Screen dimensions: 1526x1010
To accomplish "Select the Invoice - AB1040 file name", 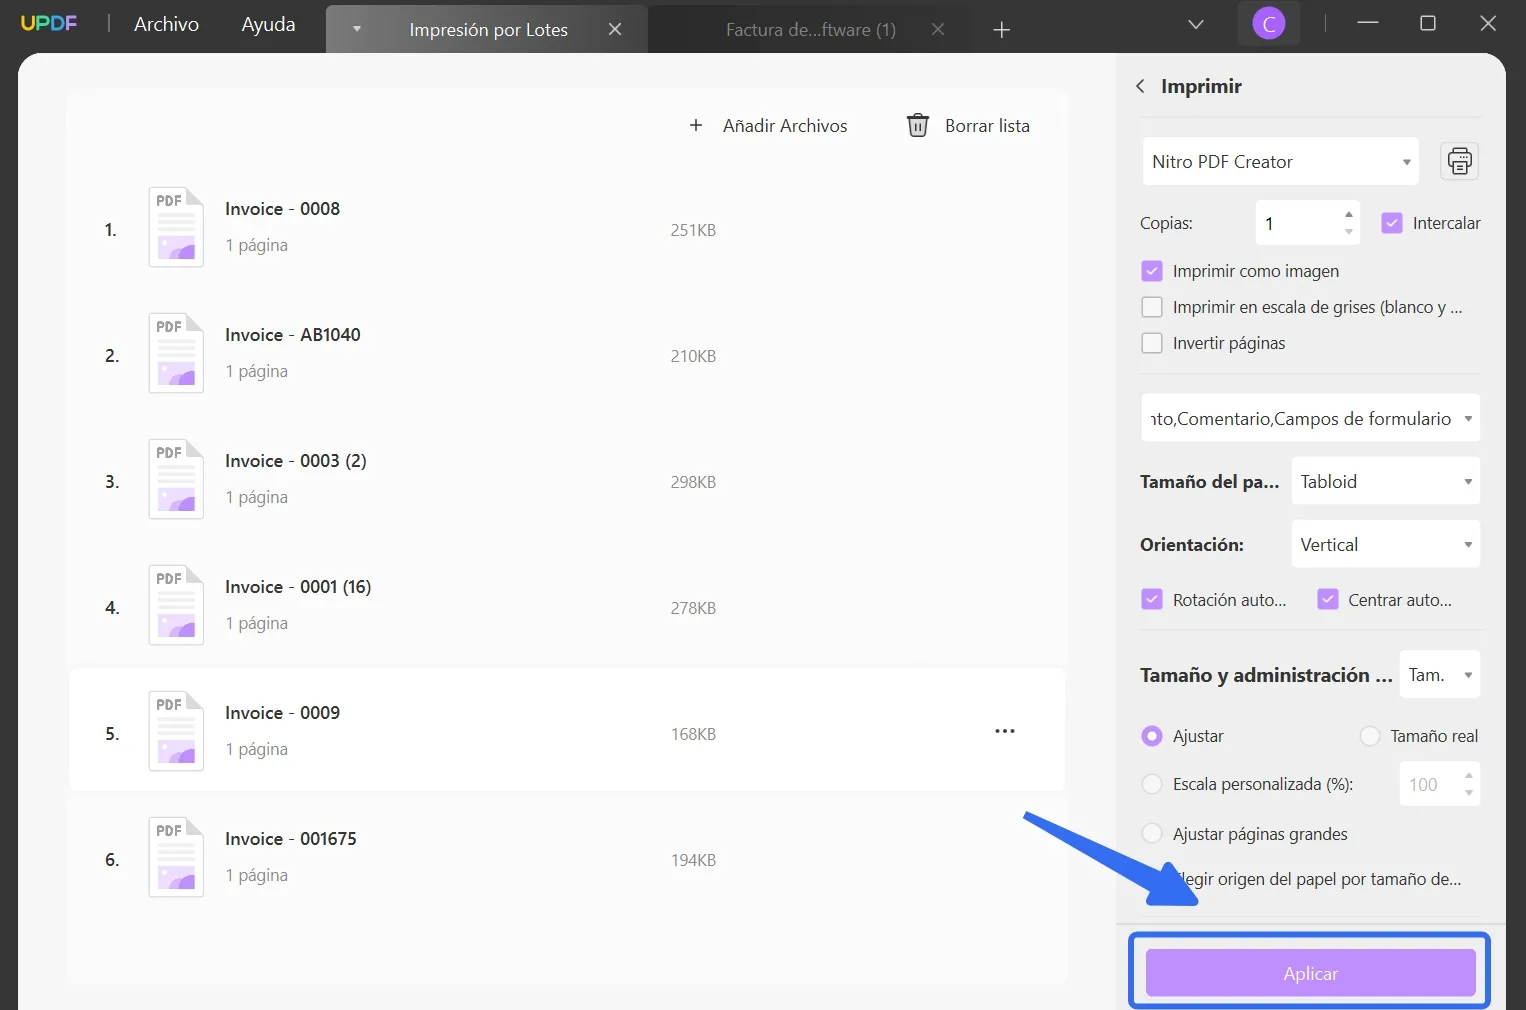I will tap(293, 335).
